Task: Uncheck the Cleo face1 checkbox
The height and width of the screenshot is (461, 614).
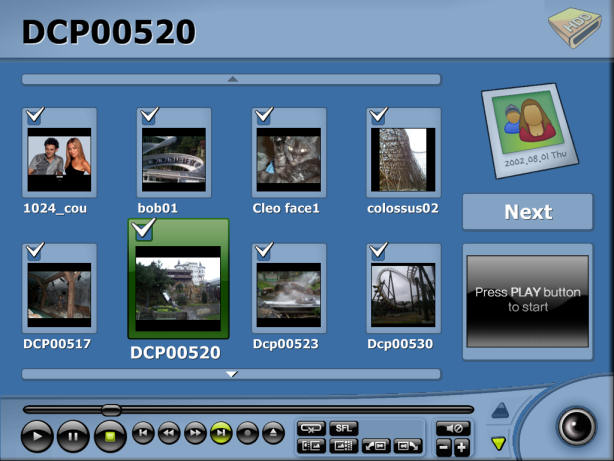Action: 264,115
